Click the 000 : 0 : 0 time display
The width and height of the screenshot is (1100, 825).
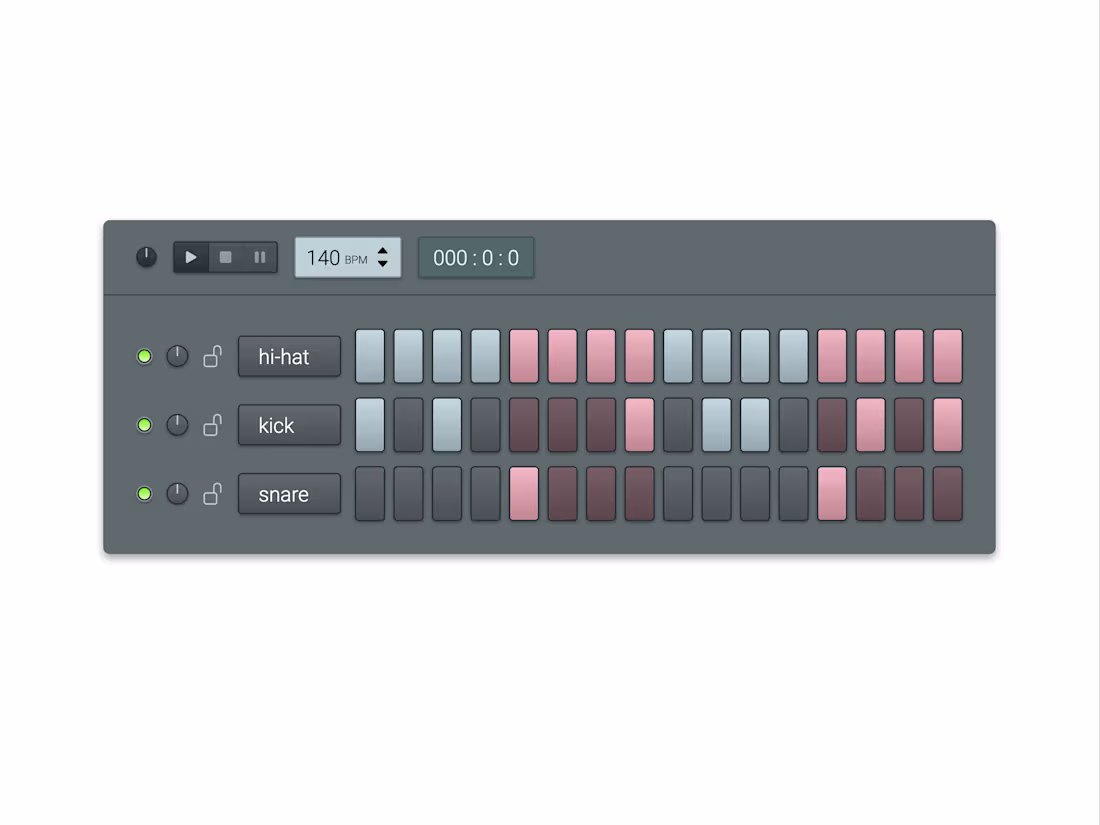[x=476, y=257]
